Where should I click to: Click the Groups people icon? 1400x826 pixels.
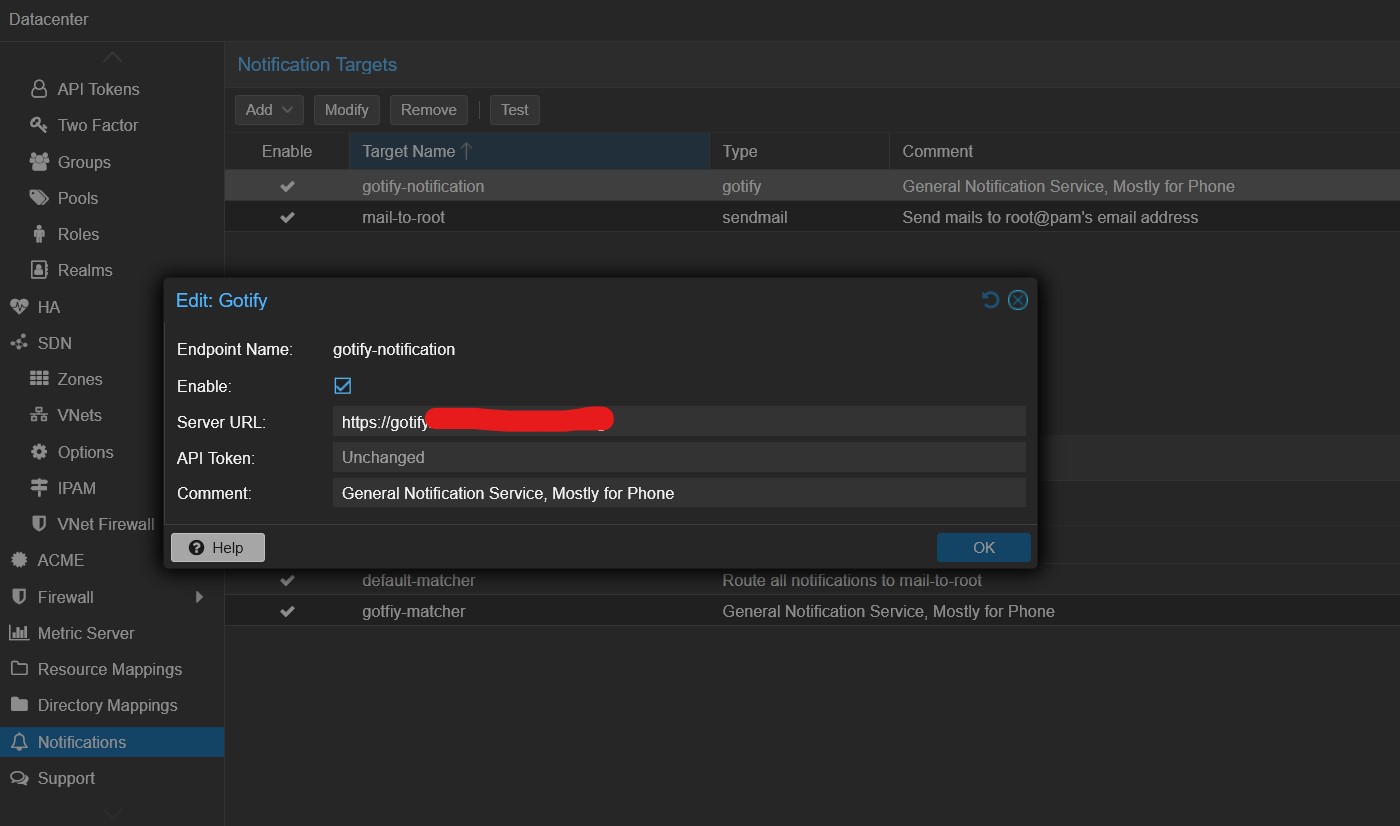[39, 161]
